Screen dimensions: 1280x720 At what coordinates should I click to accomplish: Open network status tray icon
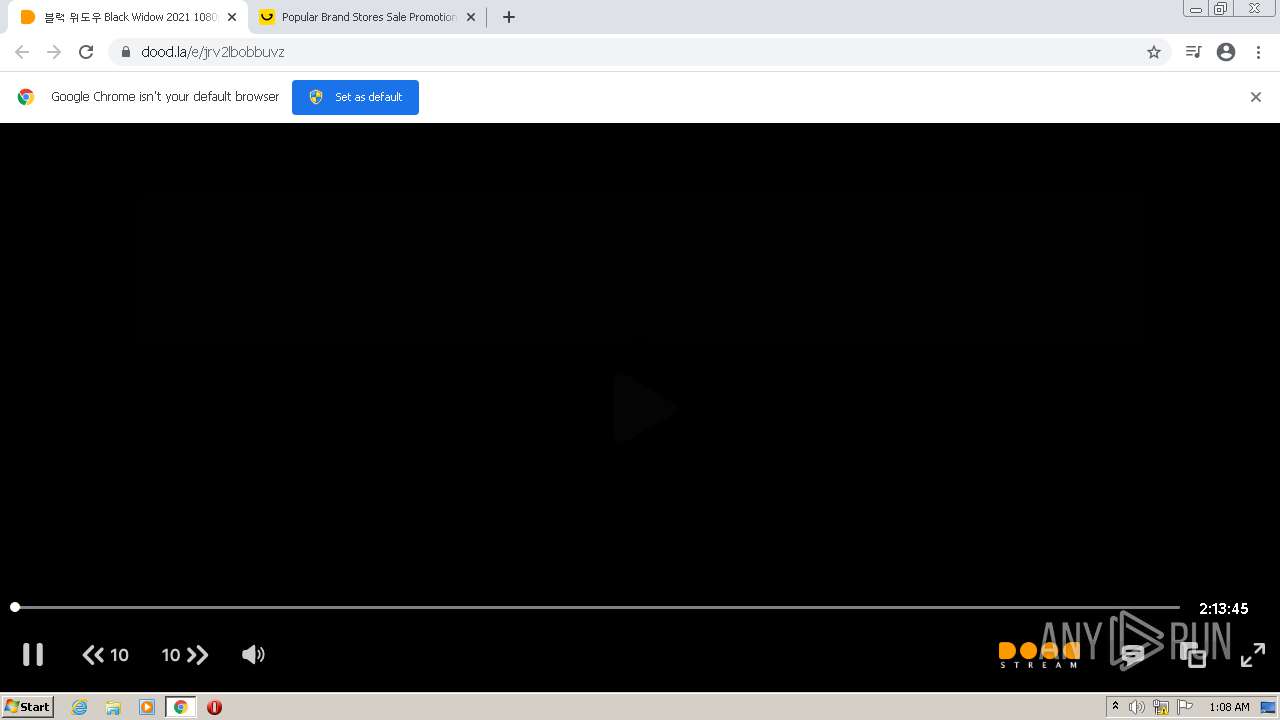click(x=1161, y=707)
